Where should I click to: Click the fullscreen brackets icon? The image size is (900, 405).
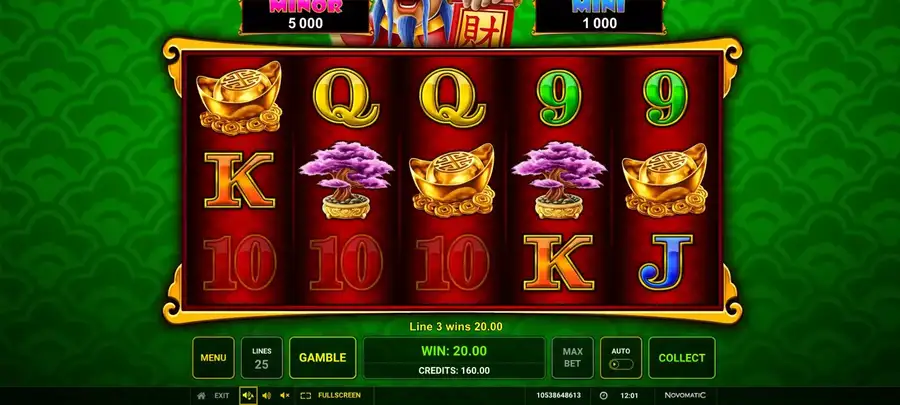coord(305,396)
